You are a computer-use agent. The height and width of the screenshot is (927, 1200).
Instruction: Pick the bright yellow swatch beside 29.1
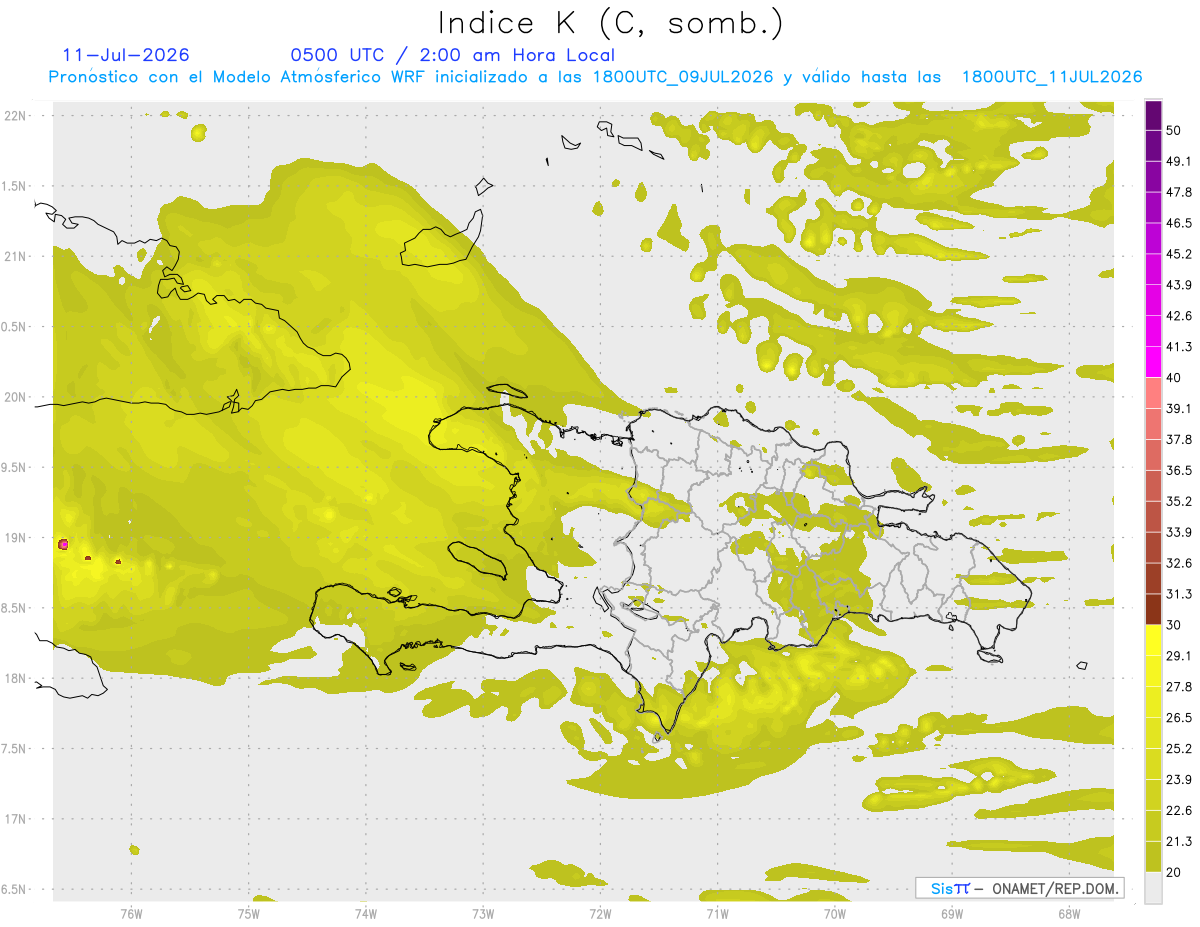coord(1153,640)
